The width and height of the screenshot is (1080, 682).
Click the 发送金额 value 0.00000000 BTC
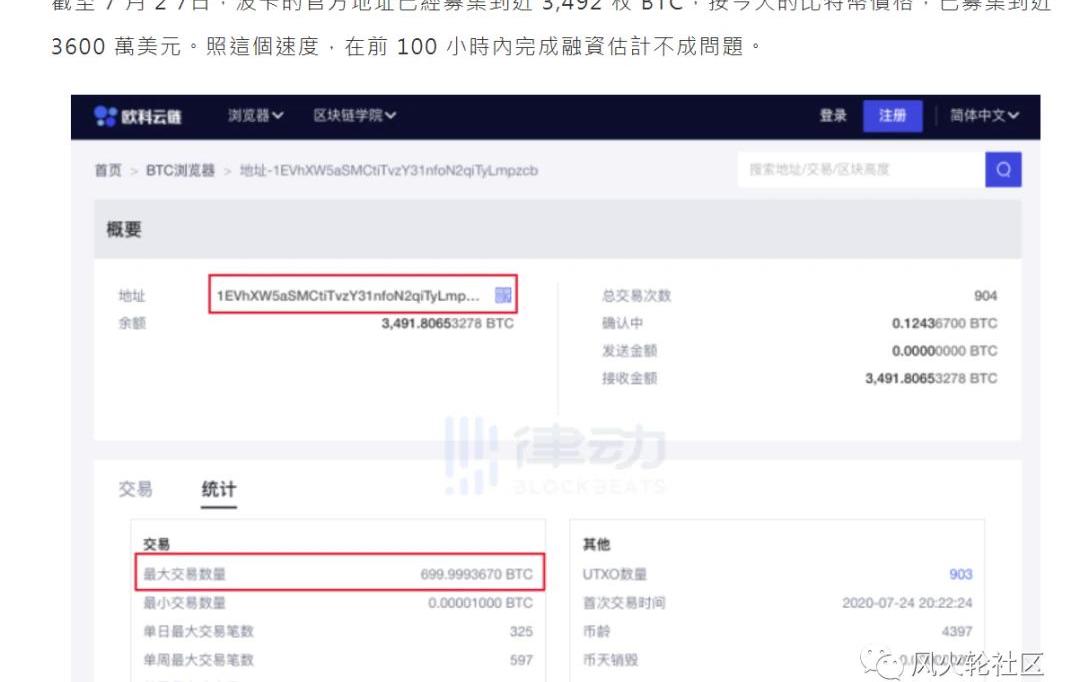pos(944,351)
